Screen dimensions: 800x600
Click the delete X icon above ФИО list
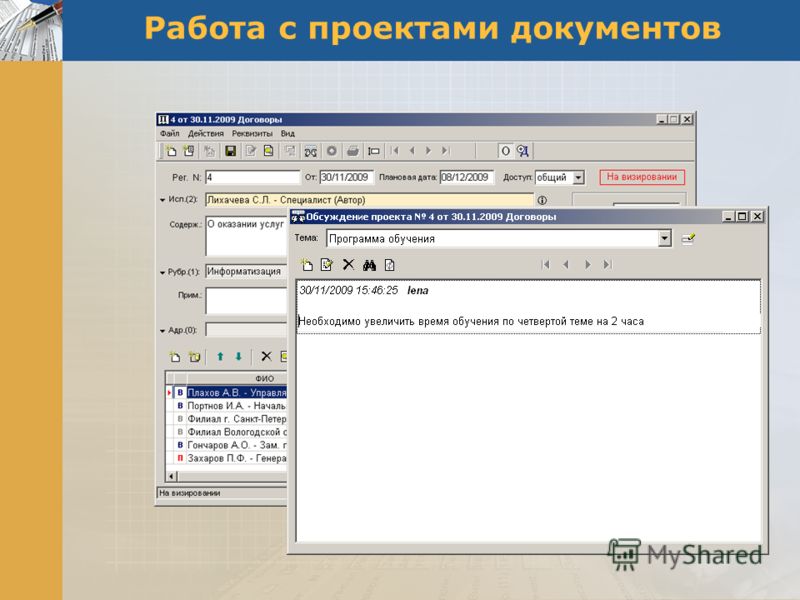[266, 356]
